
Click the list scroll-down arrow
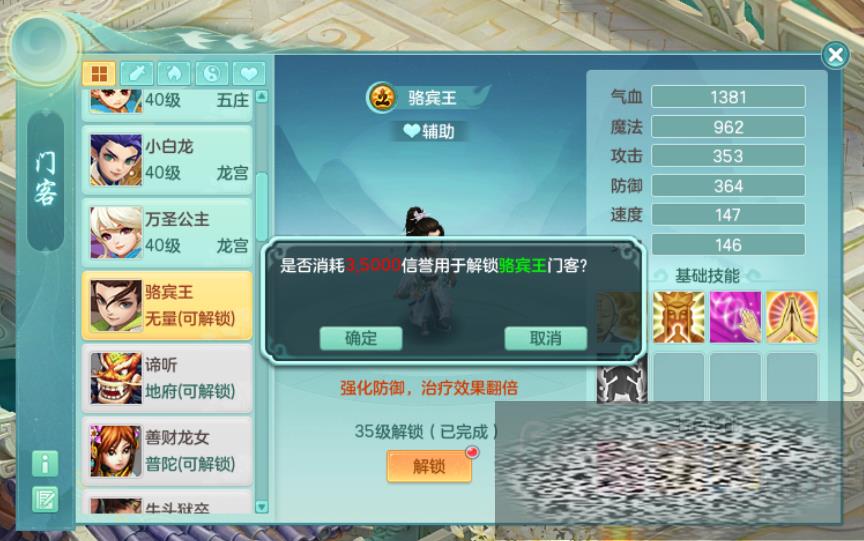pos(262,507)
